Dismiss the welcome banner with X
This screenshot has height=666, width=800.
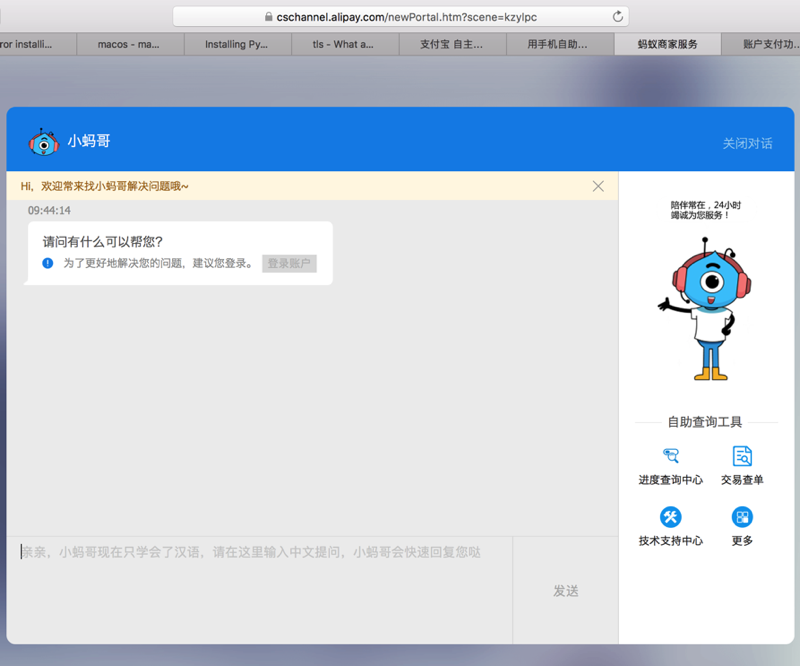[x=598, y=186]
